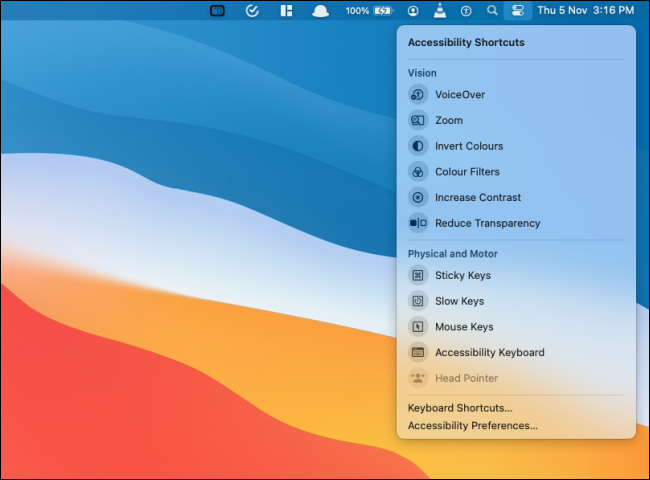Image resolution: width=650 pixels, height=480 pixels.
Task: Click the Vision section label
Action: coord(422,73)
